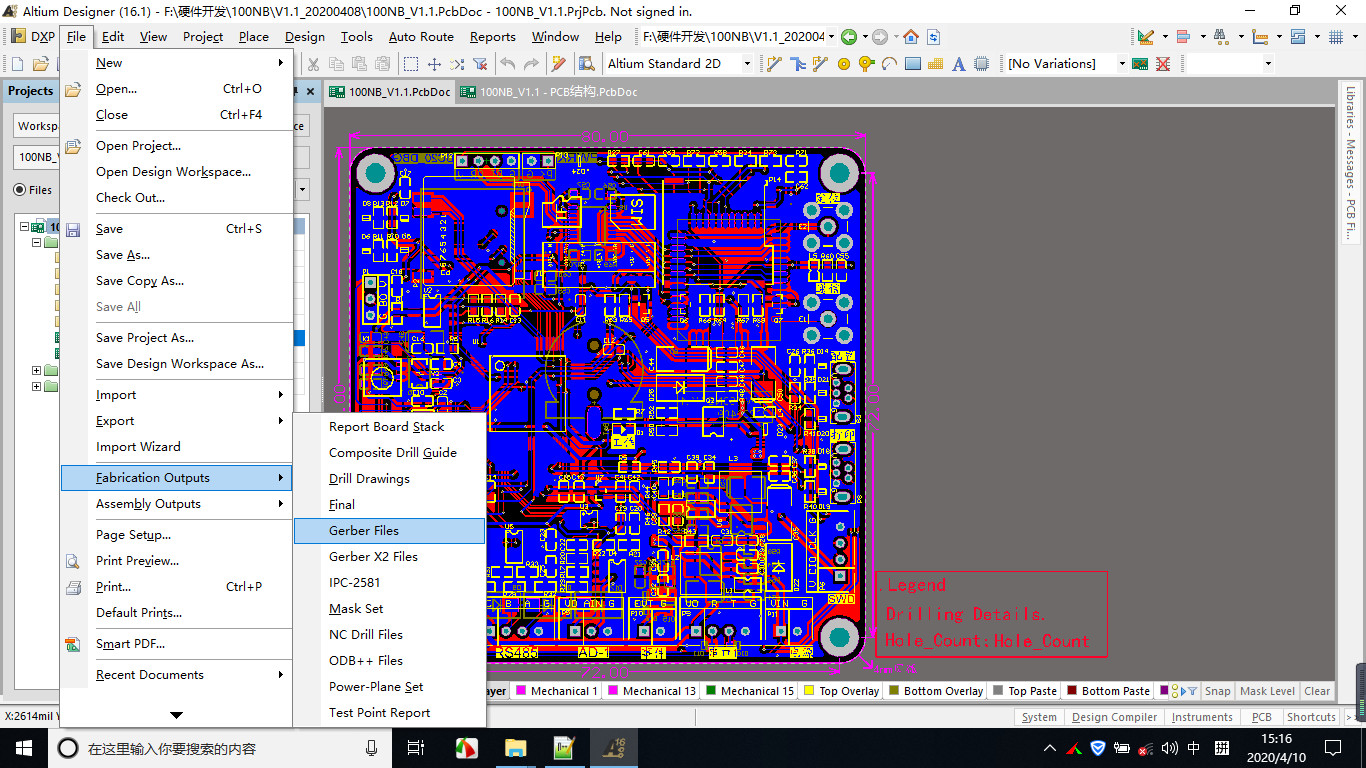Click the Place Via icon in toolbar
Screen dimensions: 1366x768
point(865,64)
